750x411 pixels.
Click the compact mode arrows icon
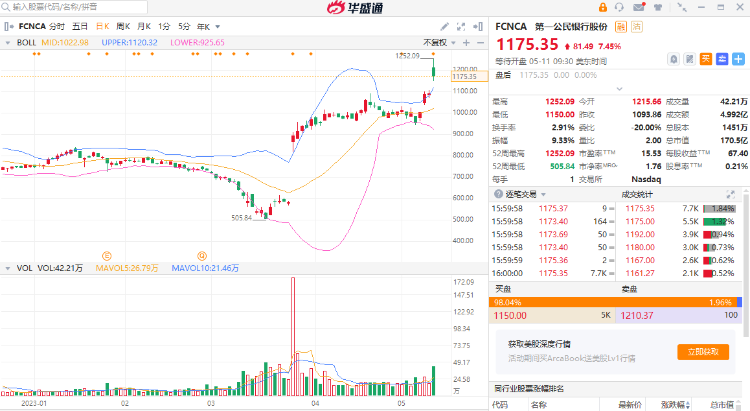(682, 7)
